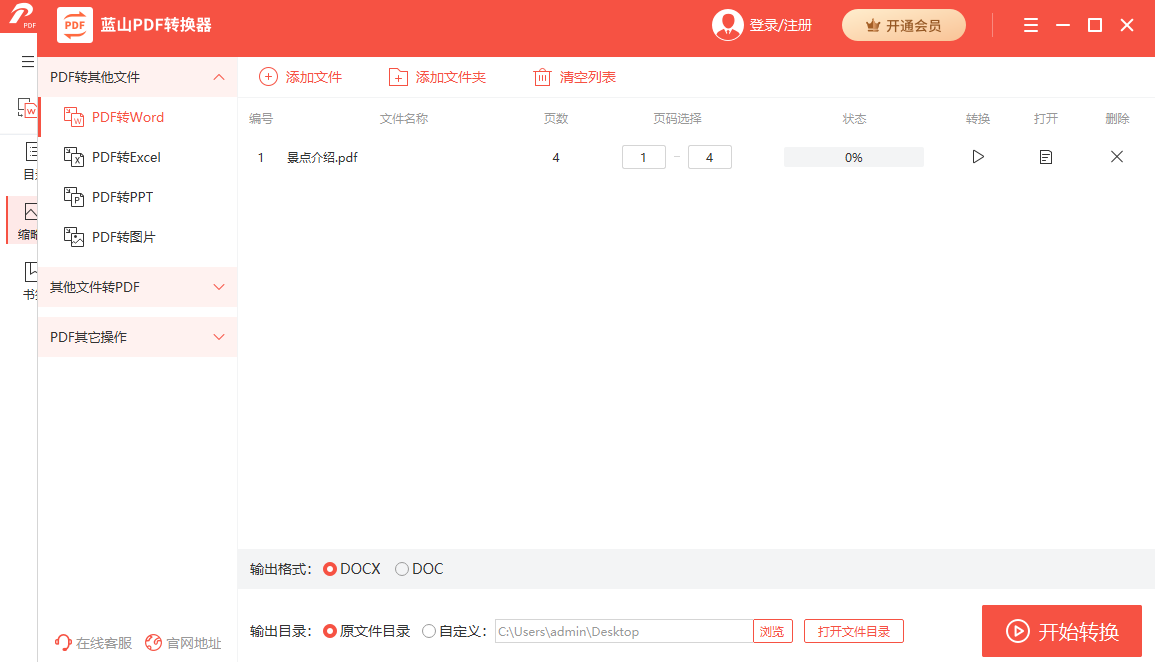Image resolution: width=1155 pixels, height=662 pixels.
Task: Click the official website globe icon
Action: tap(153, 643)
